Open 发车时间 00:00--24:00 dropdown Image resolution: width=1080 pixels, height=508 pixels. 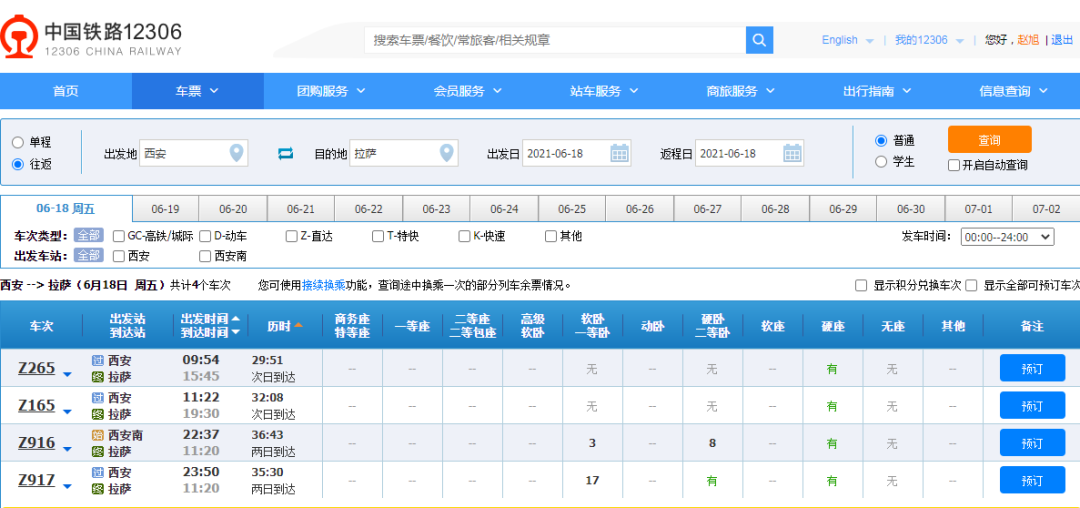click(x=1007, y=237)
